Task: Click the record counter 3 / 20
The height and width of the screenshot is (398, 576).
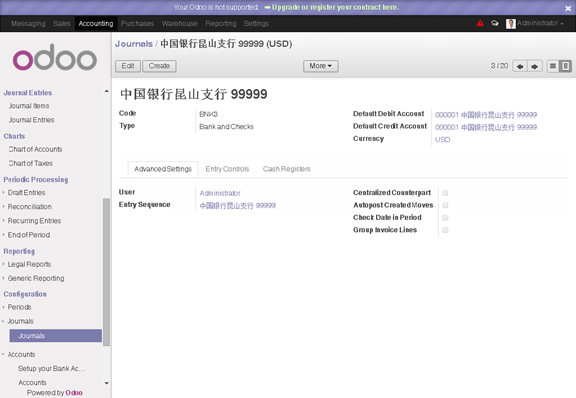Action: click(499, 66)
